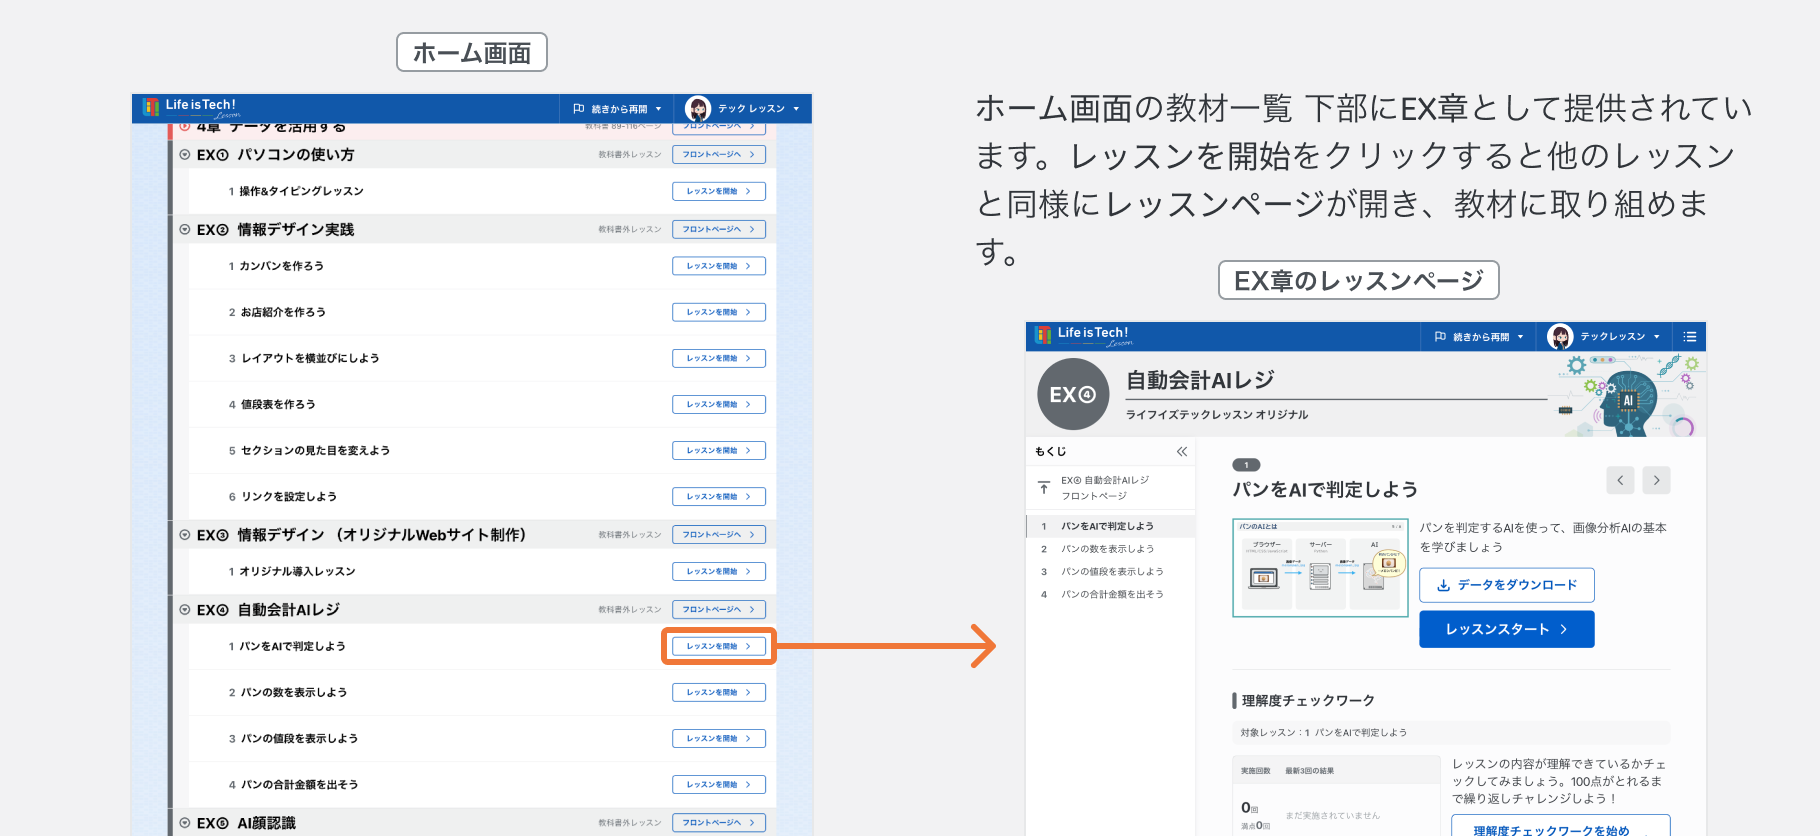The height and width of the screenshot is (836, 1820).
Task: Open the list menu icon on lesson page header
Action: point(1690,337)
